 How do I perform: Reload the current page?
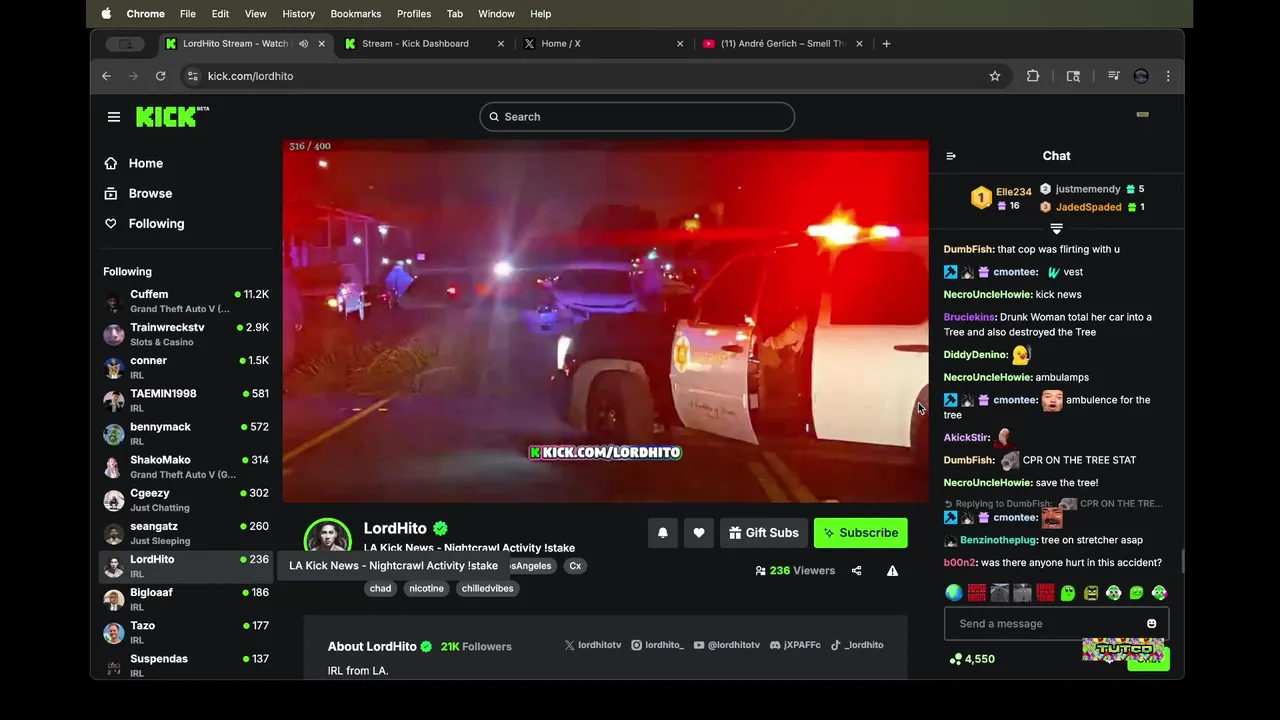click(x=160, y=76)
